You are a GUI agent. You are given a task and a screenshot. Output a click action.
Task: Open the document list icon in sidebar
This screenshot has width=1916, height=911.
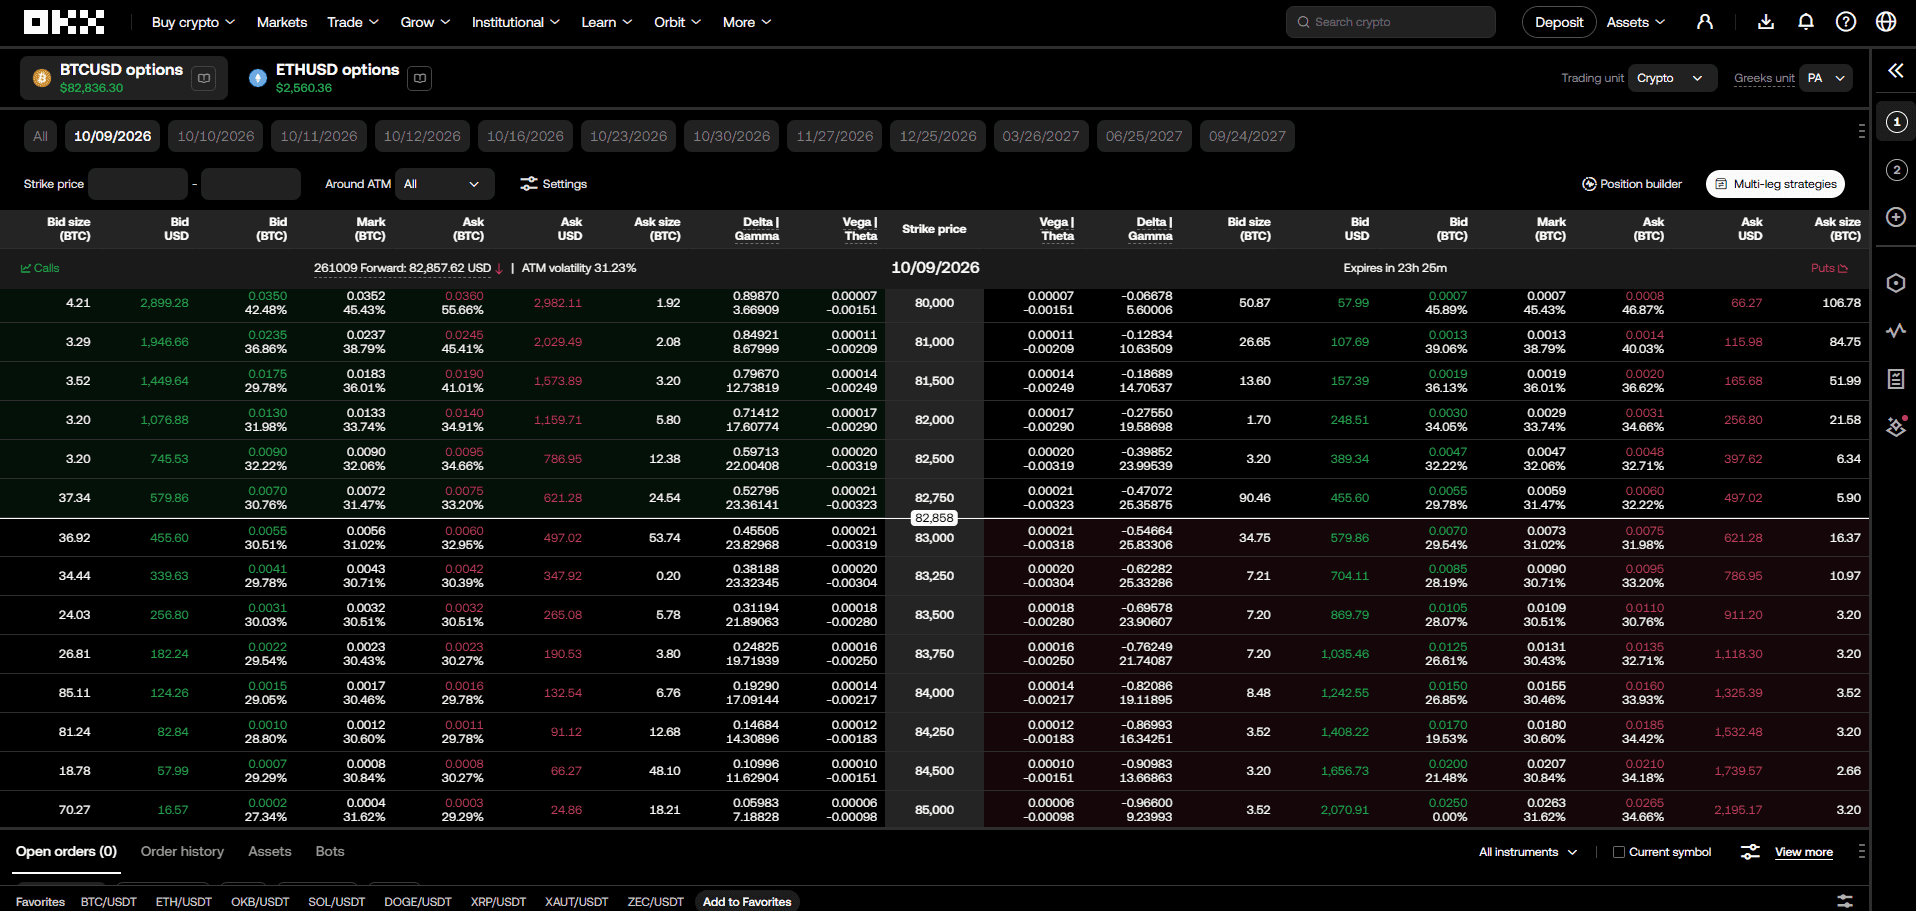(1896, 379)
